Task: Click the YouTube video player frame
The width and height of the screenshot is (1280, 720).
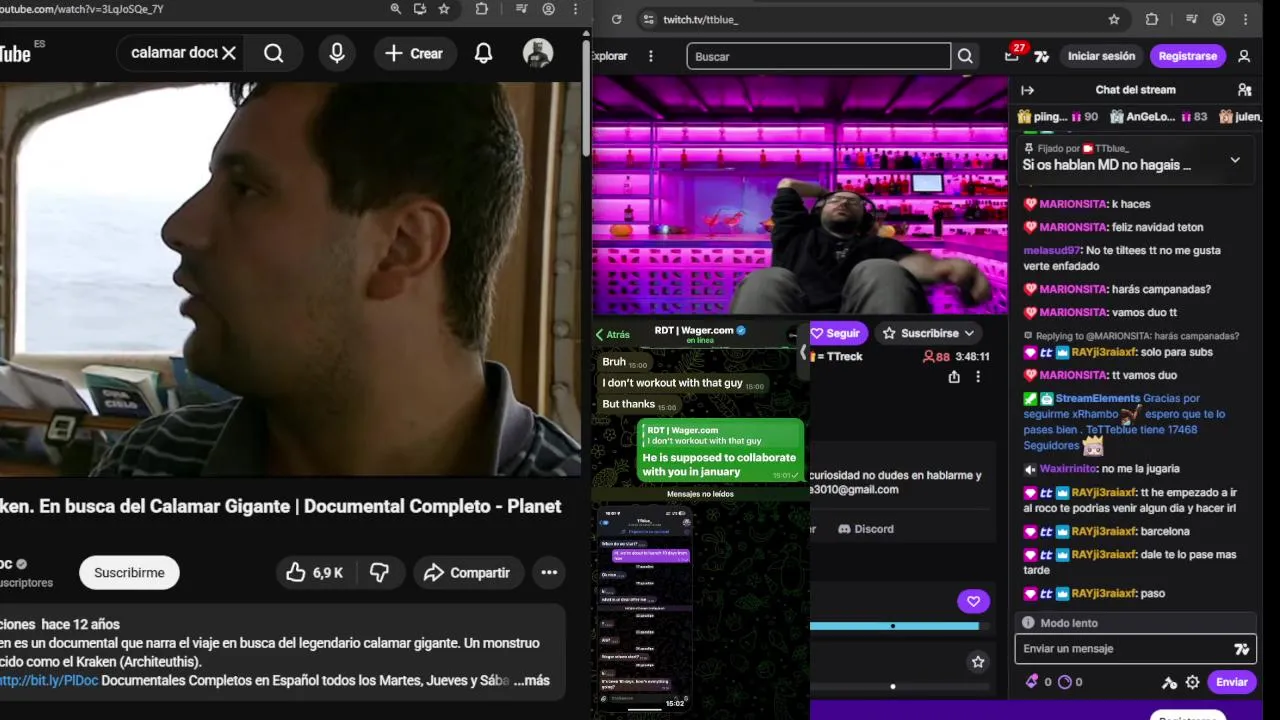Action: 290,278
